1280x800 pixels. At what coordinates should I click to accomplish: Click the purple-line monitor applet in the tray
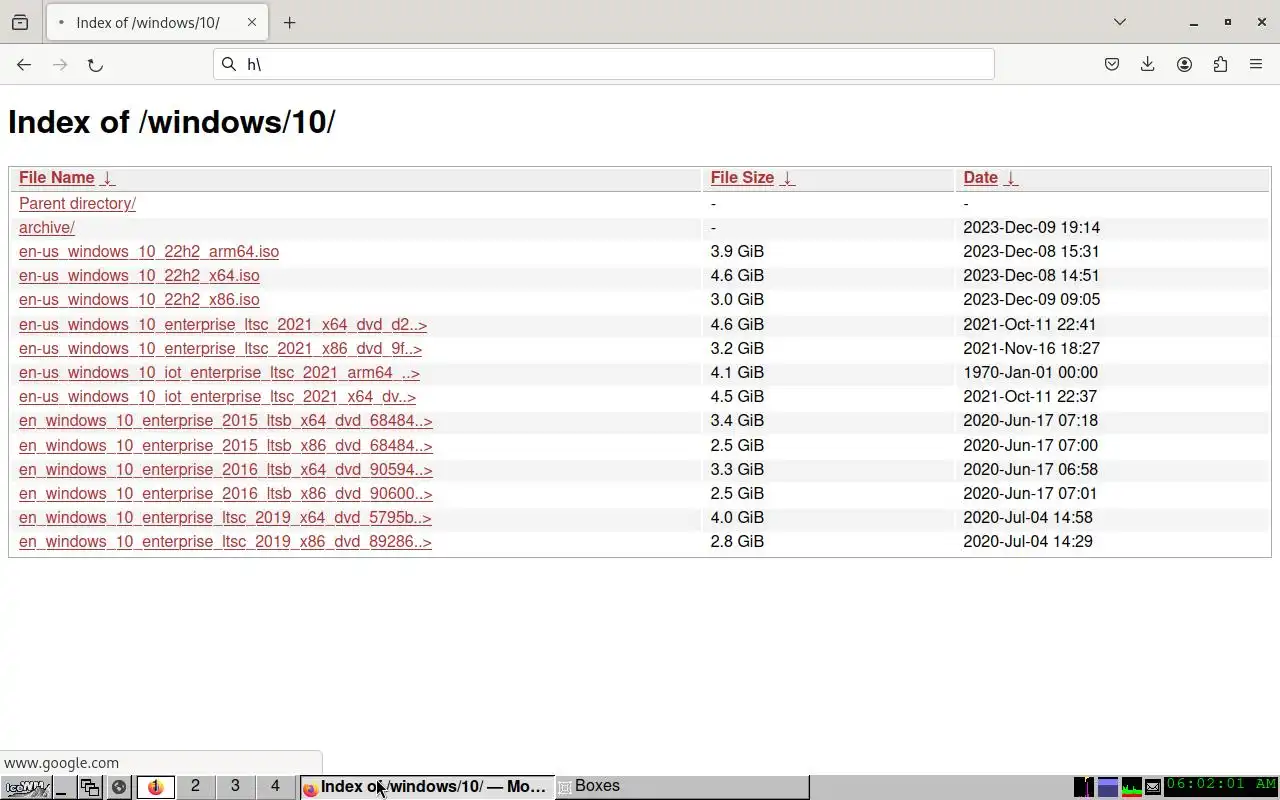click(x=1084, y=787)
